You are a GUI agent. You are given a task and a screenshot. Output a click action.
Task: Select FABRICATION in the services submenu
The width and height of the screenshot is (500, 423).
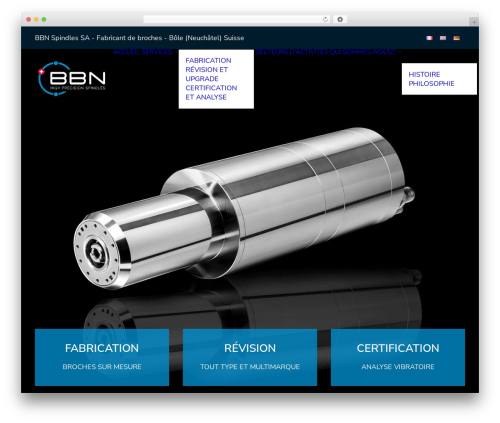208,60
